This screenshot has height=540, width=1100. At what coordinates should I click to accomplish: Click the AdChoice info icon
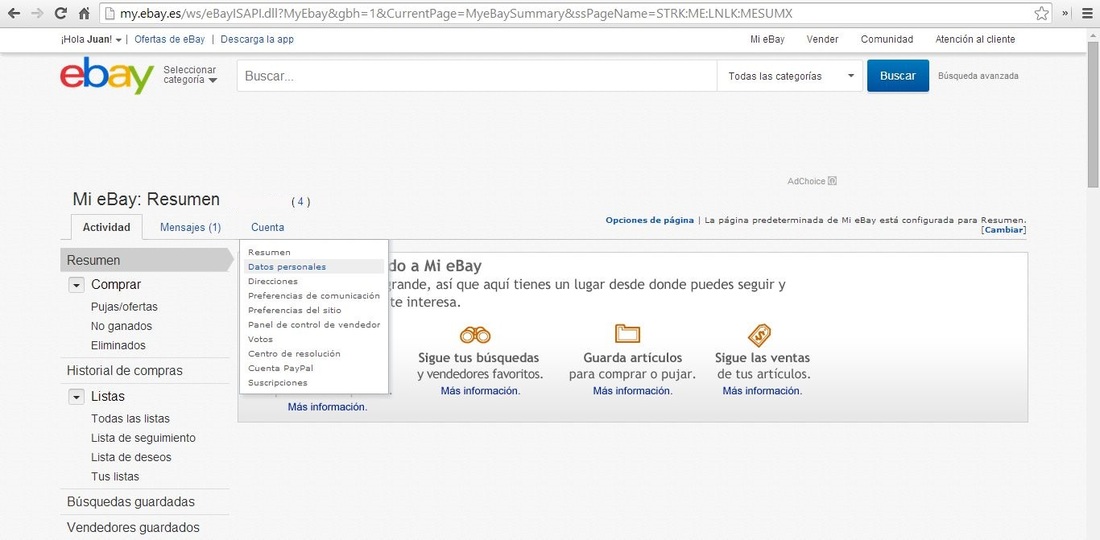pos(833,181)
